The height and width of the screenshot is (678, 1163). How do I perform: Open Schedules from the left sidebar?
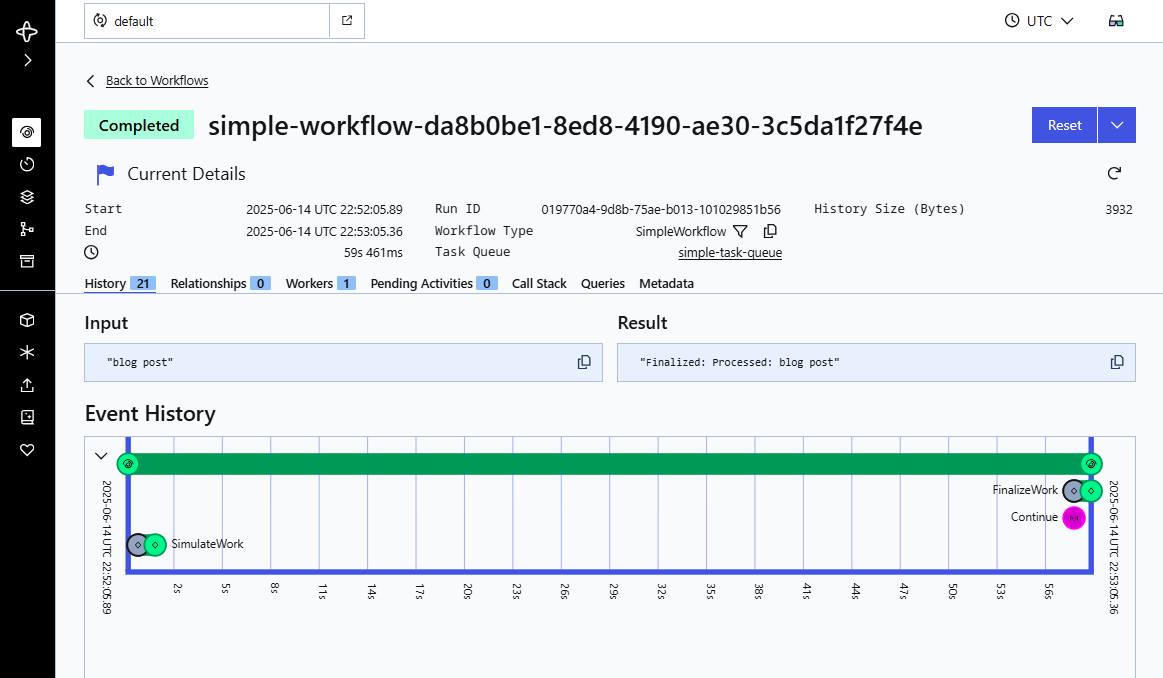27,164
